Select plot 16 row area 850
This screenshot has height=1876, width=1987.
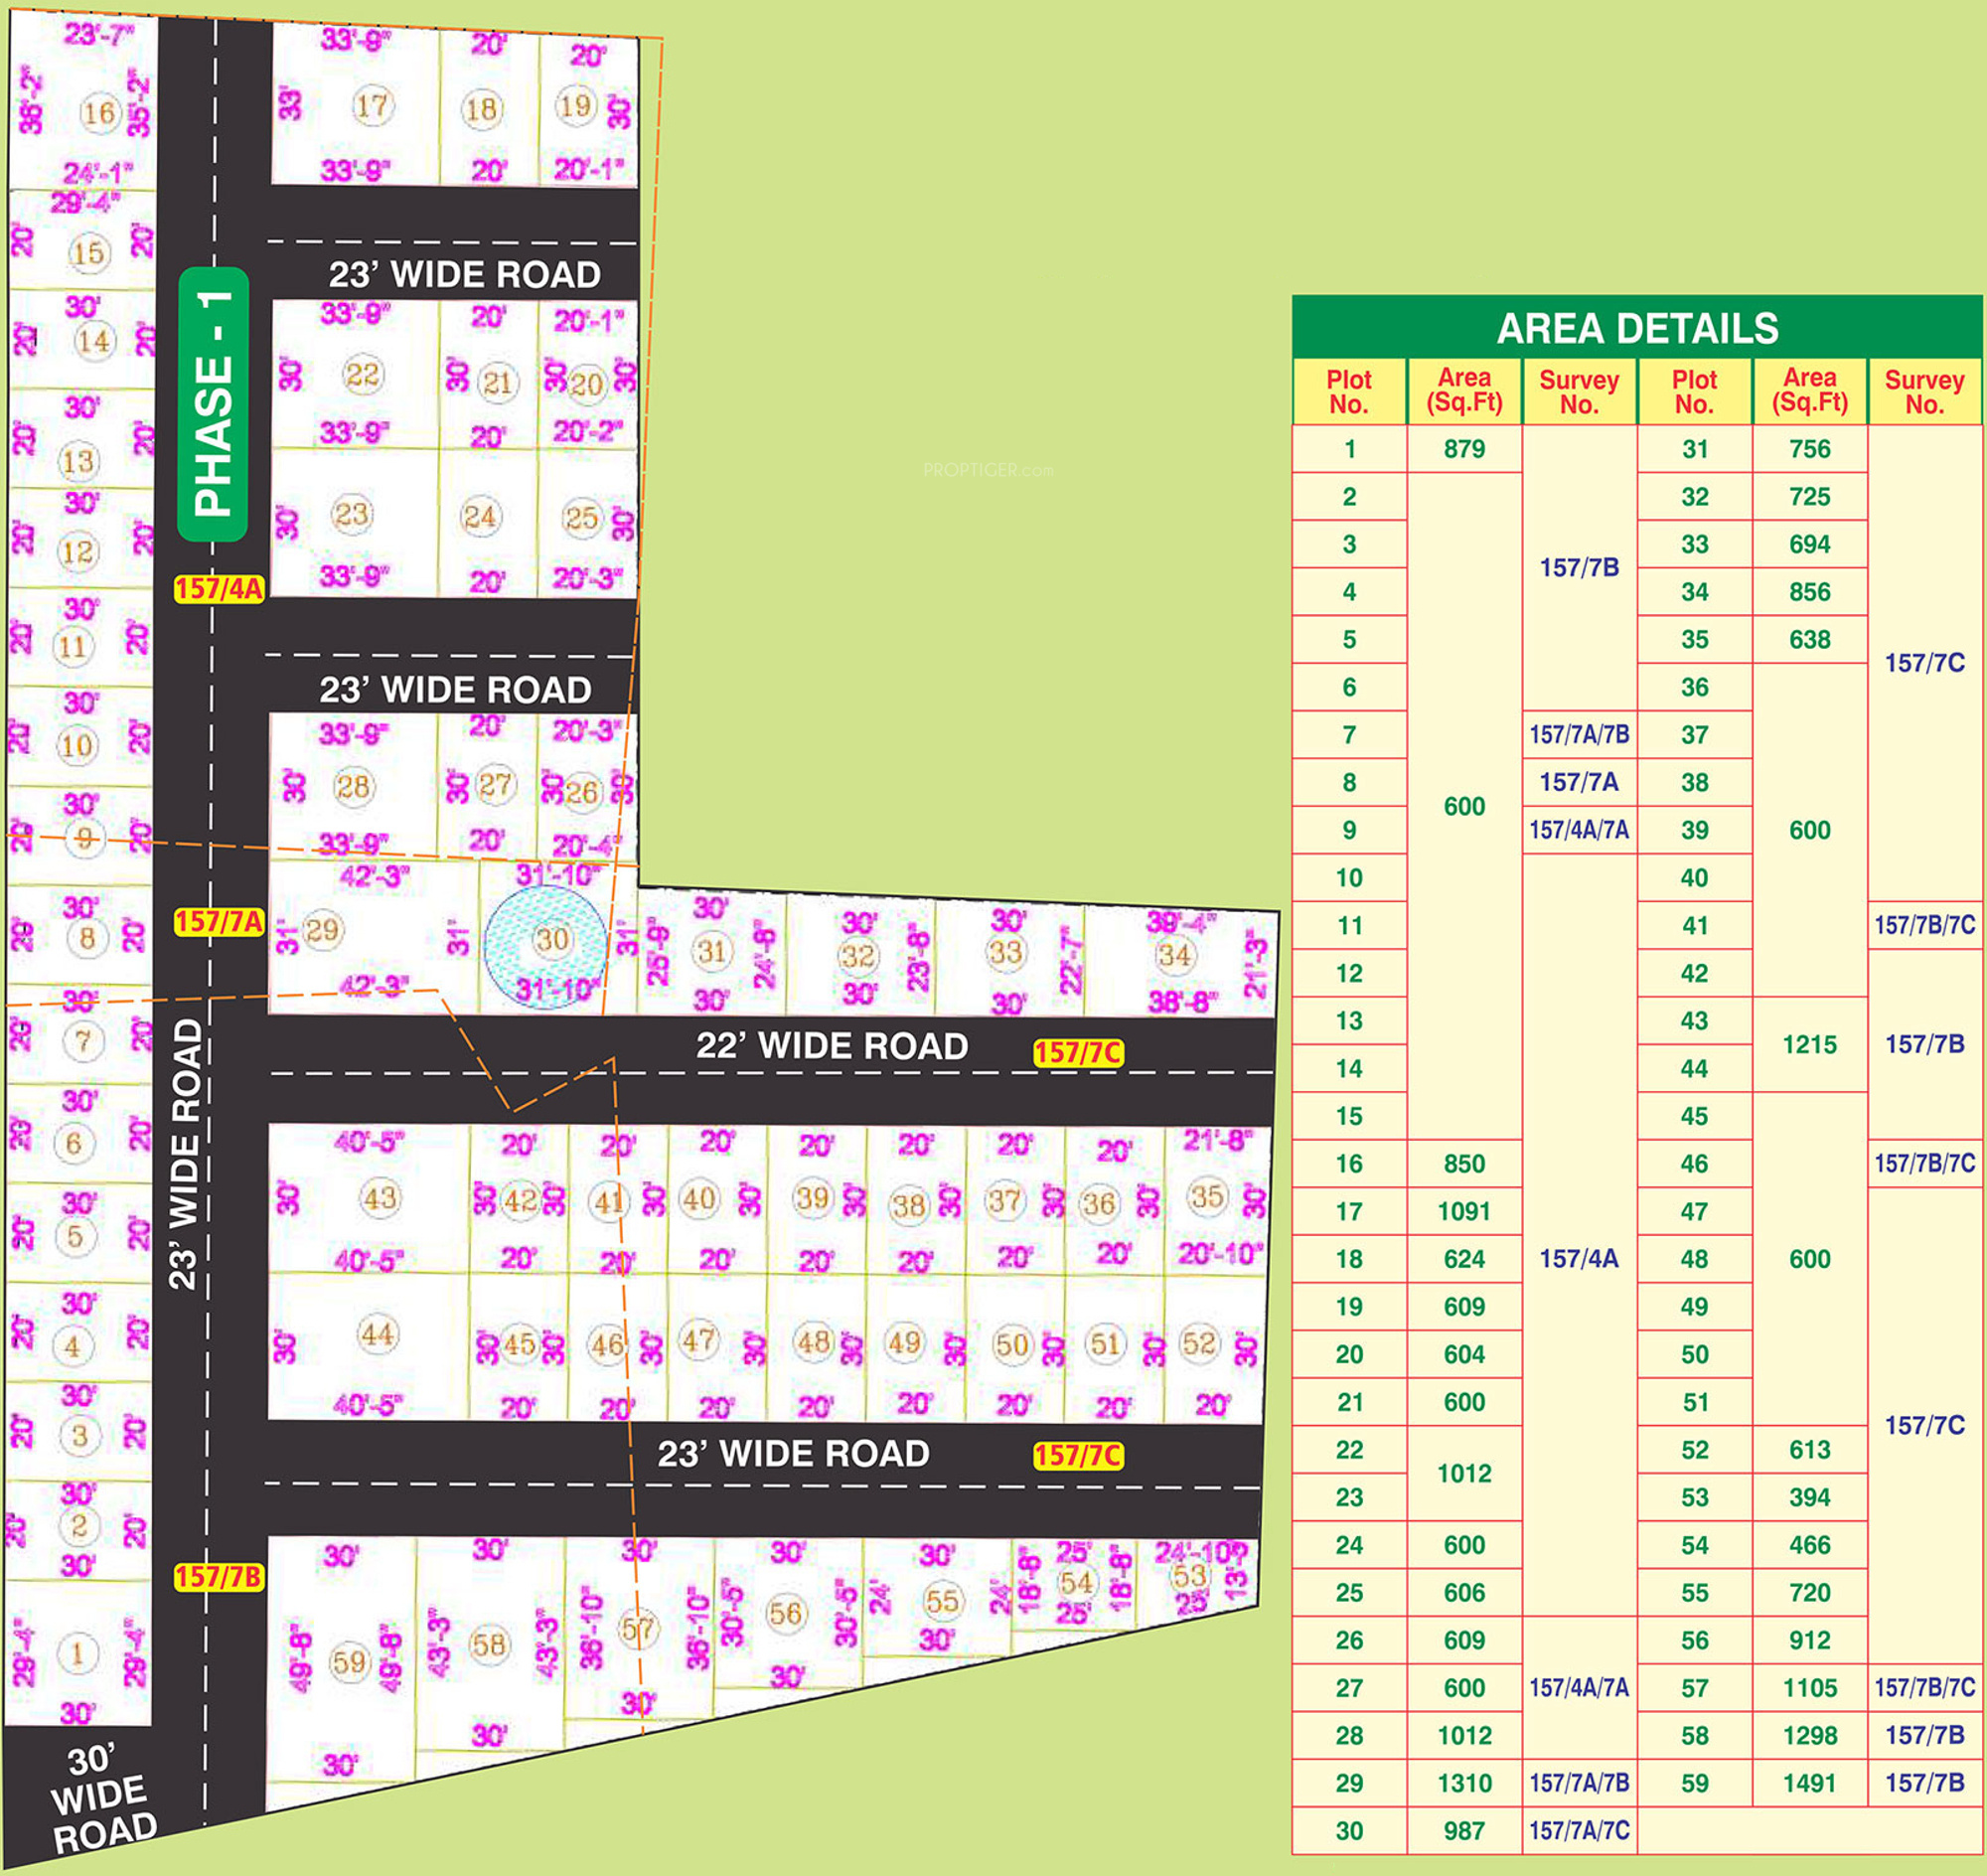tap(1464, 1164)
